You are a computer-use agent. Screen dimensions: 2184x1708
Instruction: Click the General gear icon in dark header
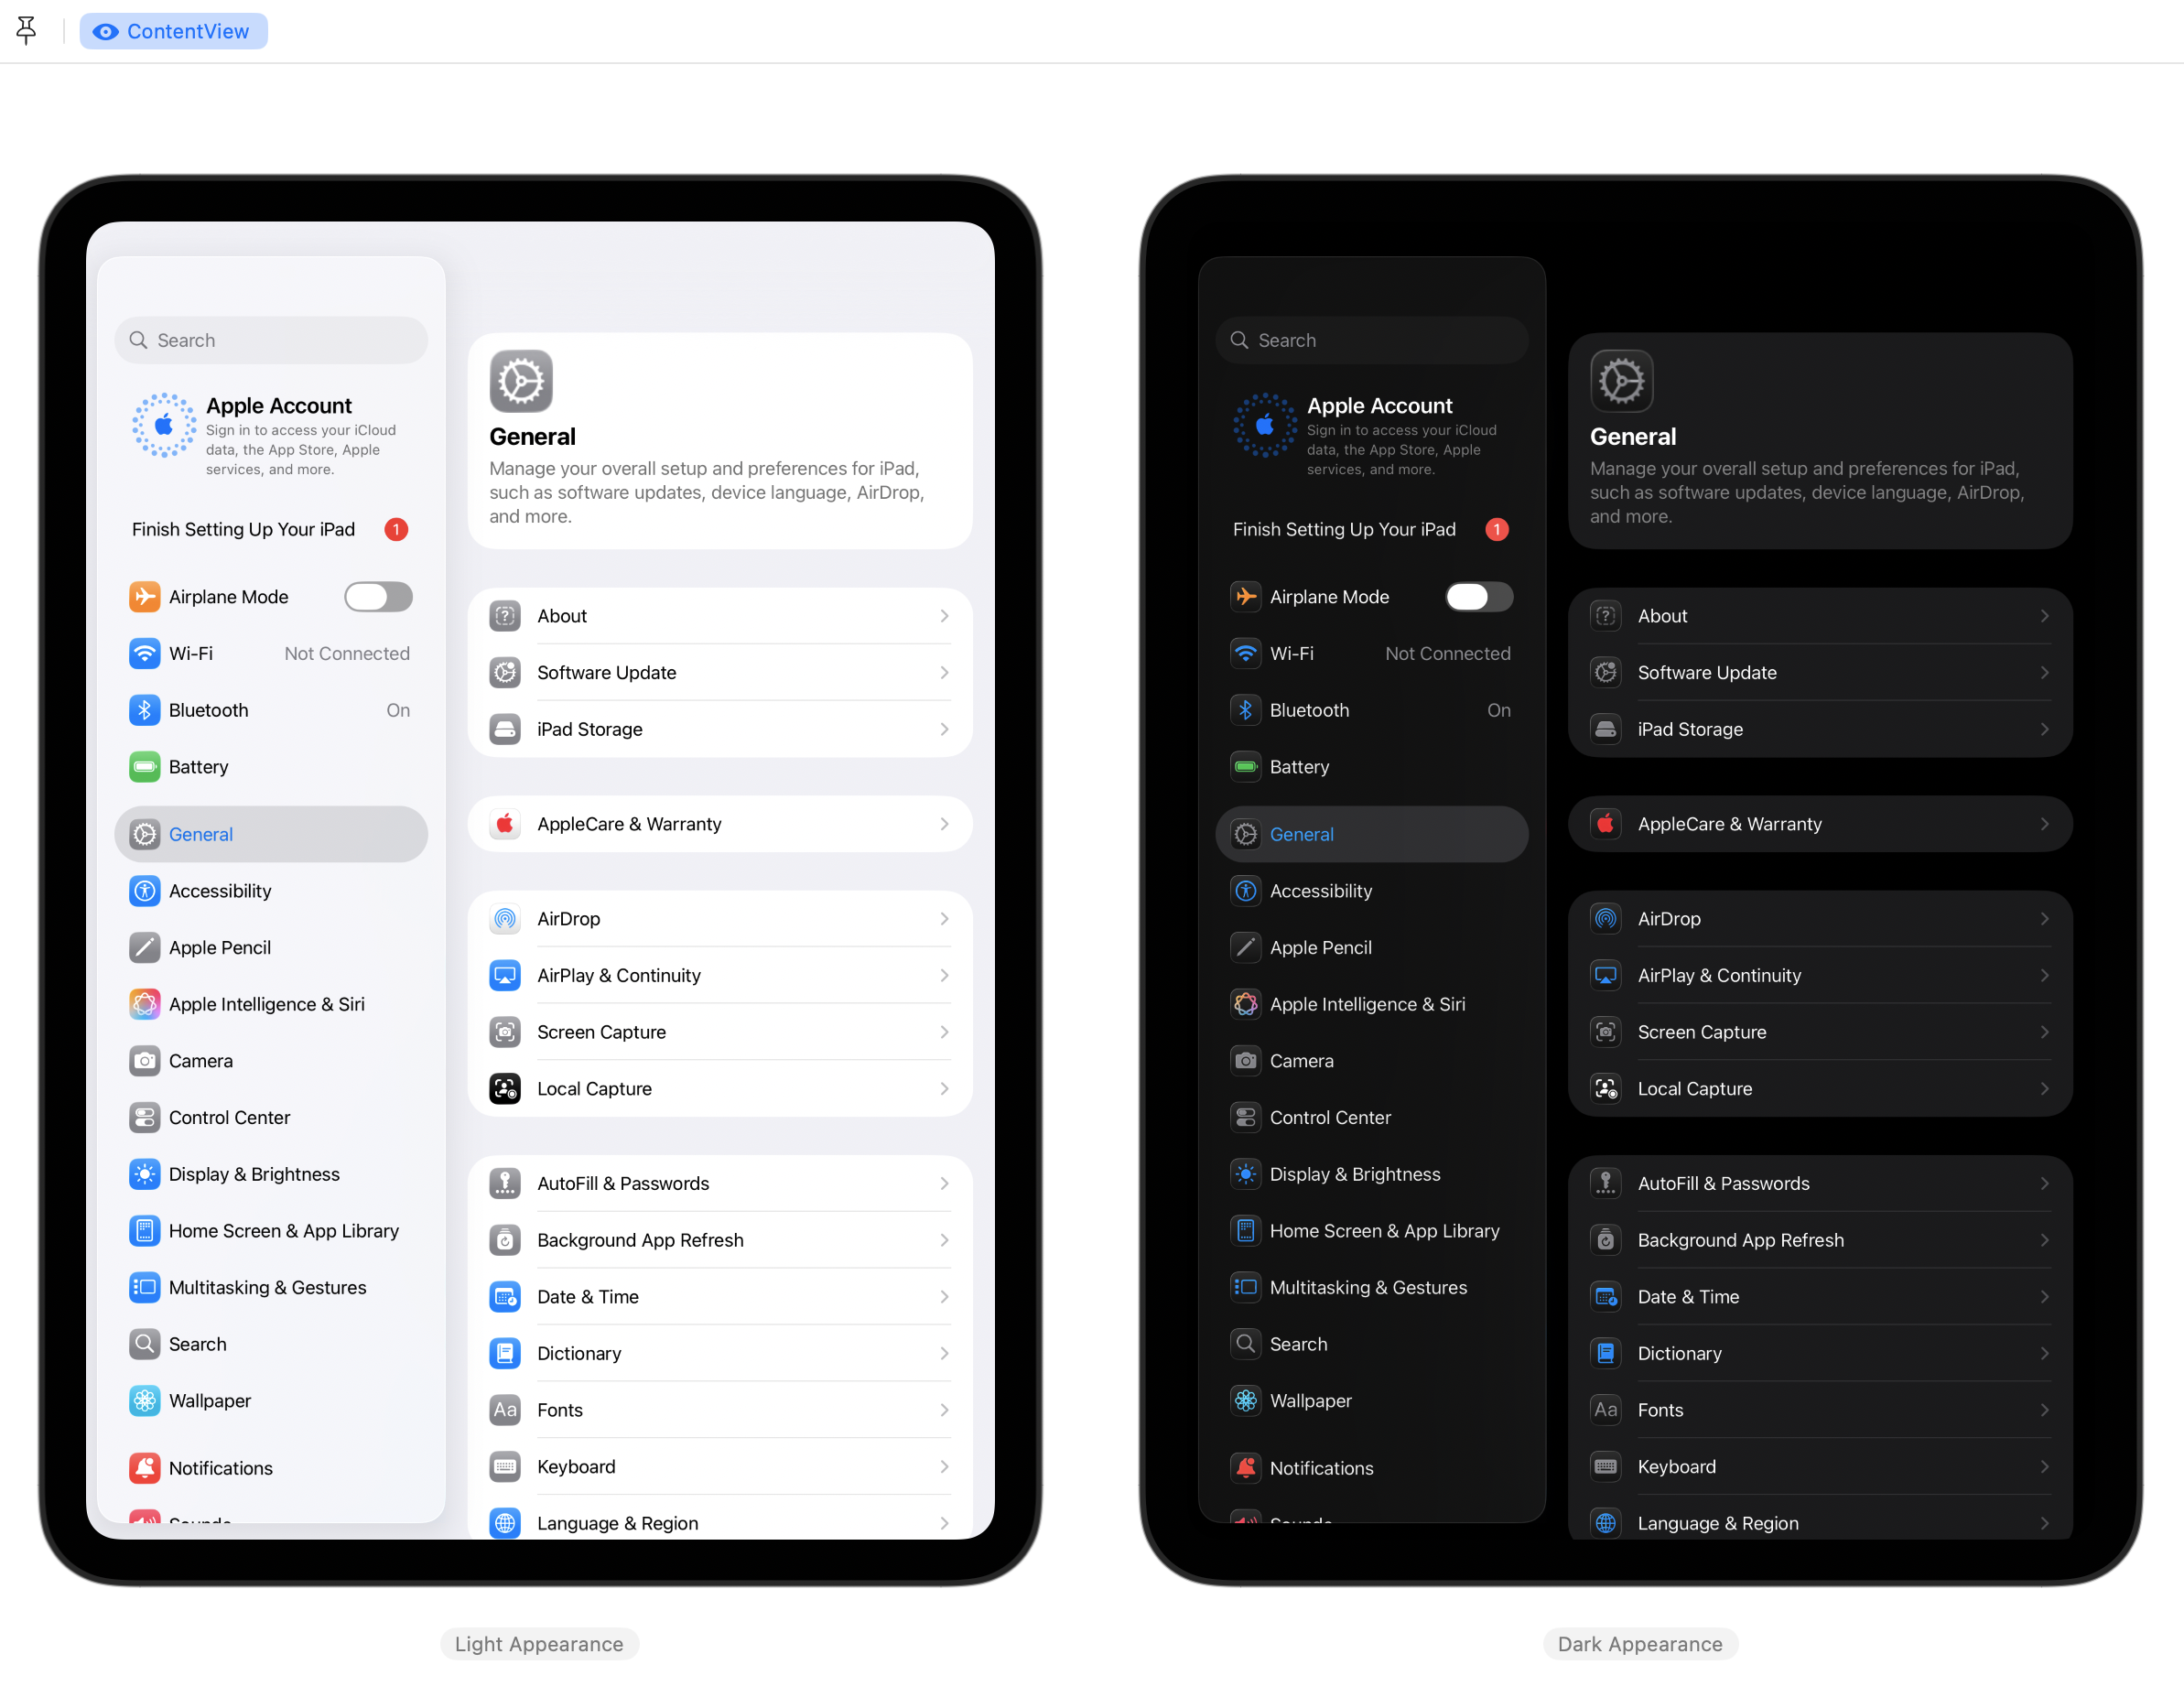(x=1622, y=381)
